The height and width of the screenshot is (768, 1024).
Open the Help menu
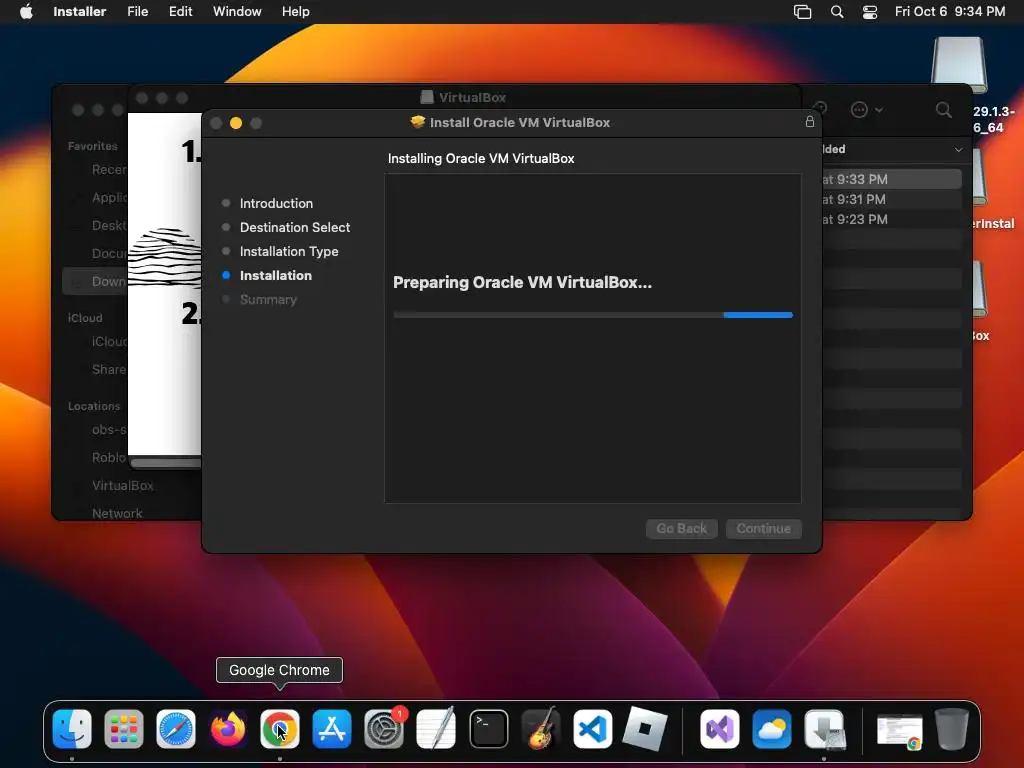pos(296,12)
